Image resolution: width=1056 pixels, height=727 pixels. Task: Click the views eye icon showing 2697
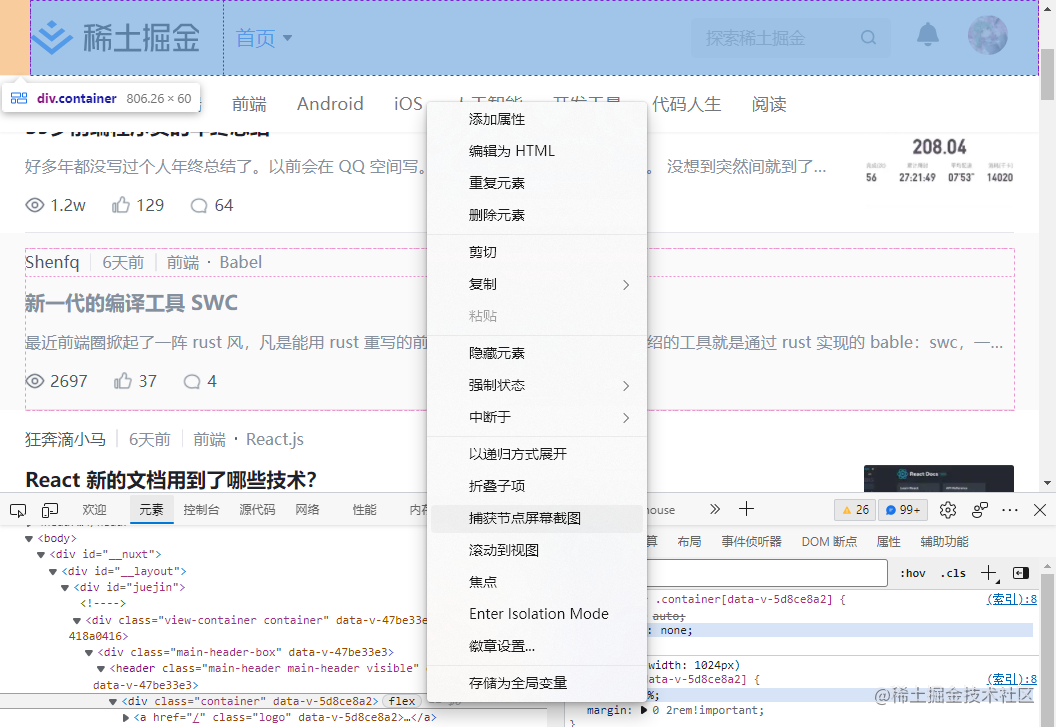pos(34,381)
